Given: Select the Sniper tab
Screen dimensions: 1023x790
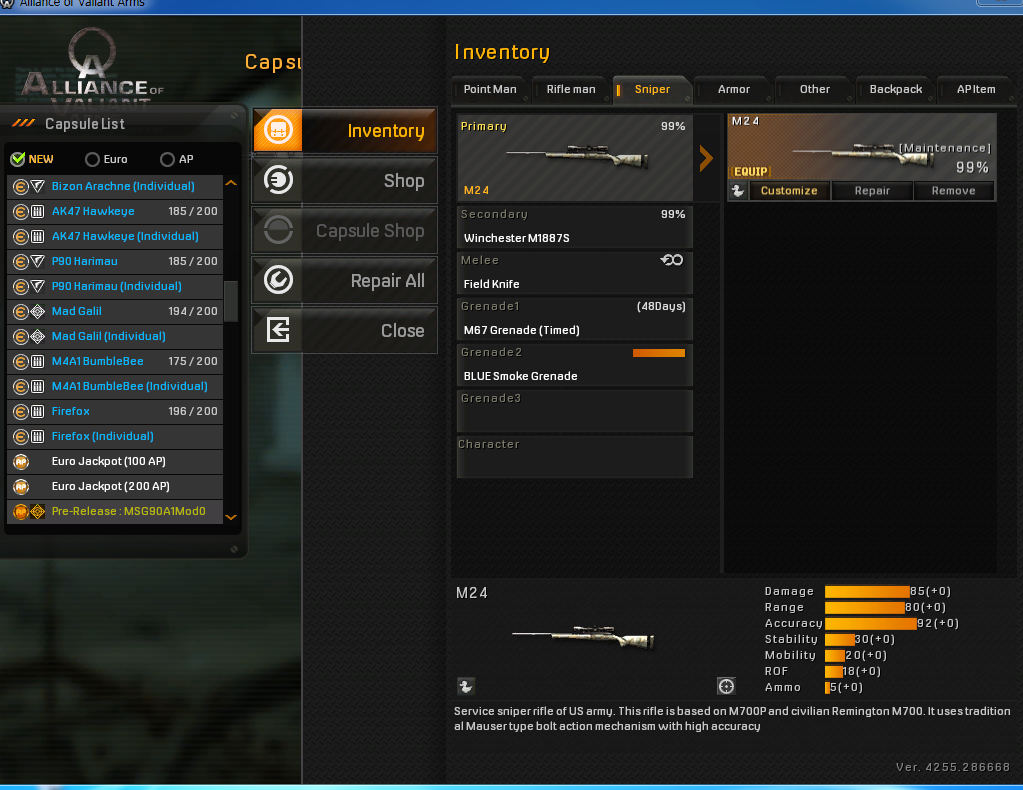Looking at the screenshot, I should pos(652,89).
